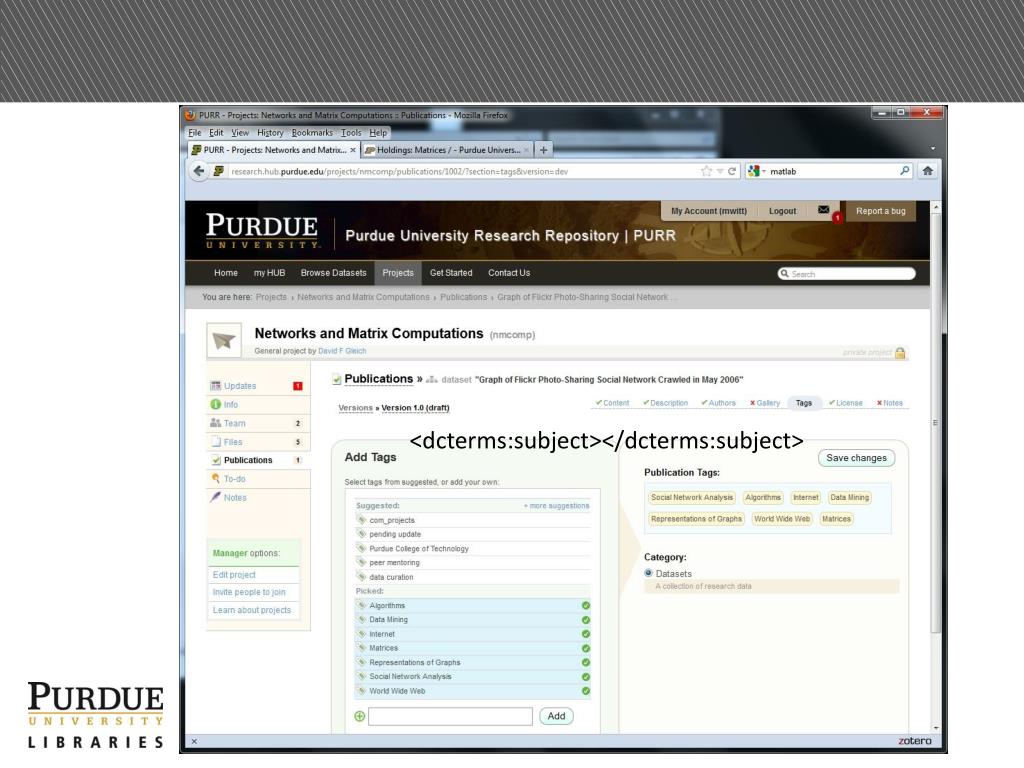Screen dimensions: 1024x768
Task: Click the Firefox back arrow button
Action: [199, 171]
